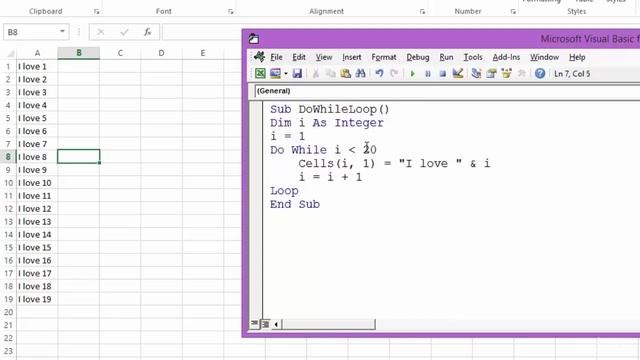640x360 pixels.
Task: Click the Excel icon left of the File menu
Action: 259,57
